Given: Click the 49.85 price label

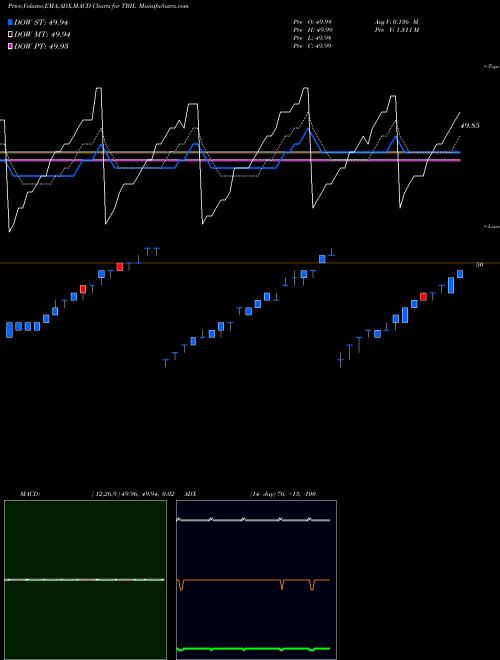Looking at the screenshot, I should point(470,125).
